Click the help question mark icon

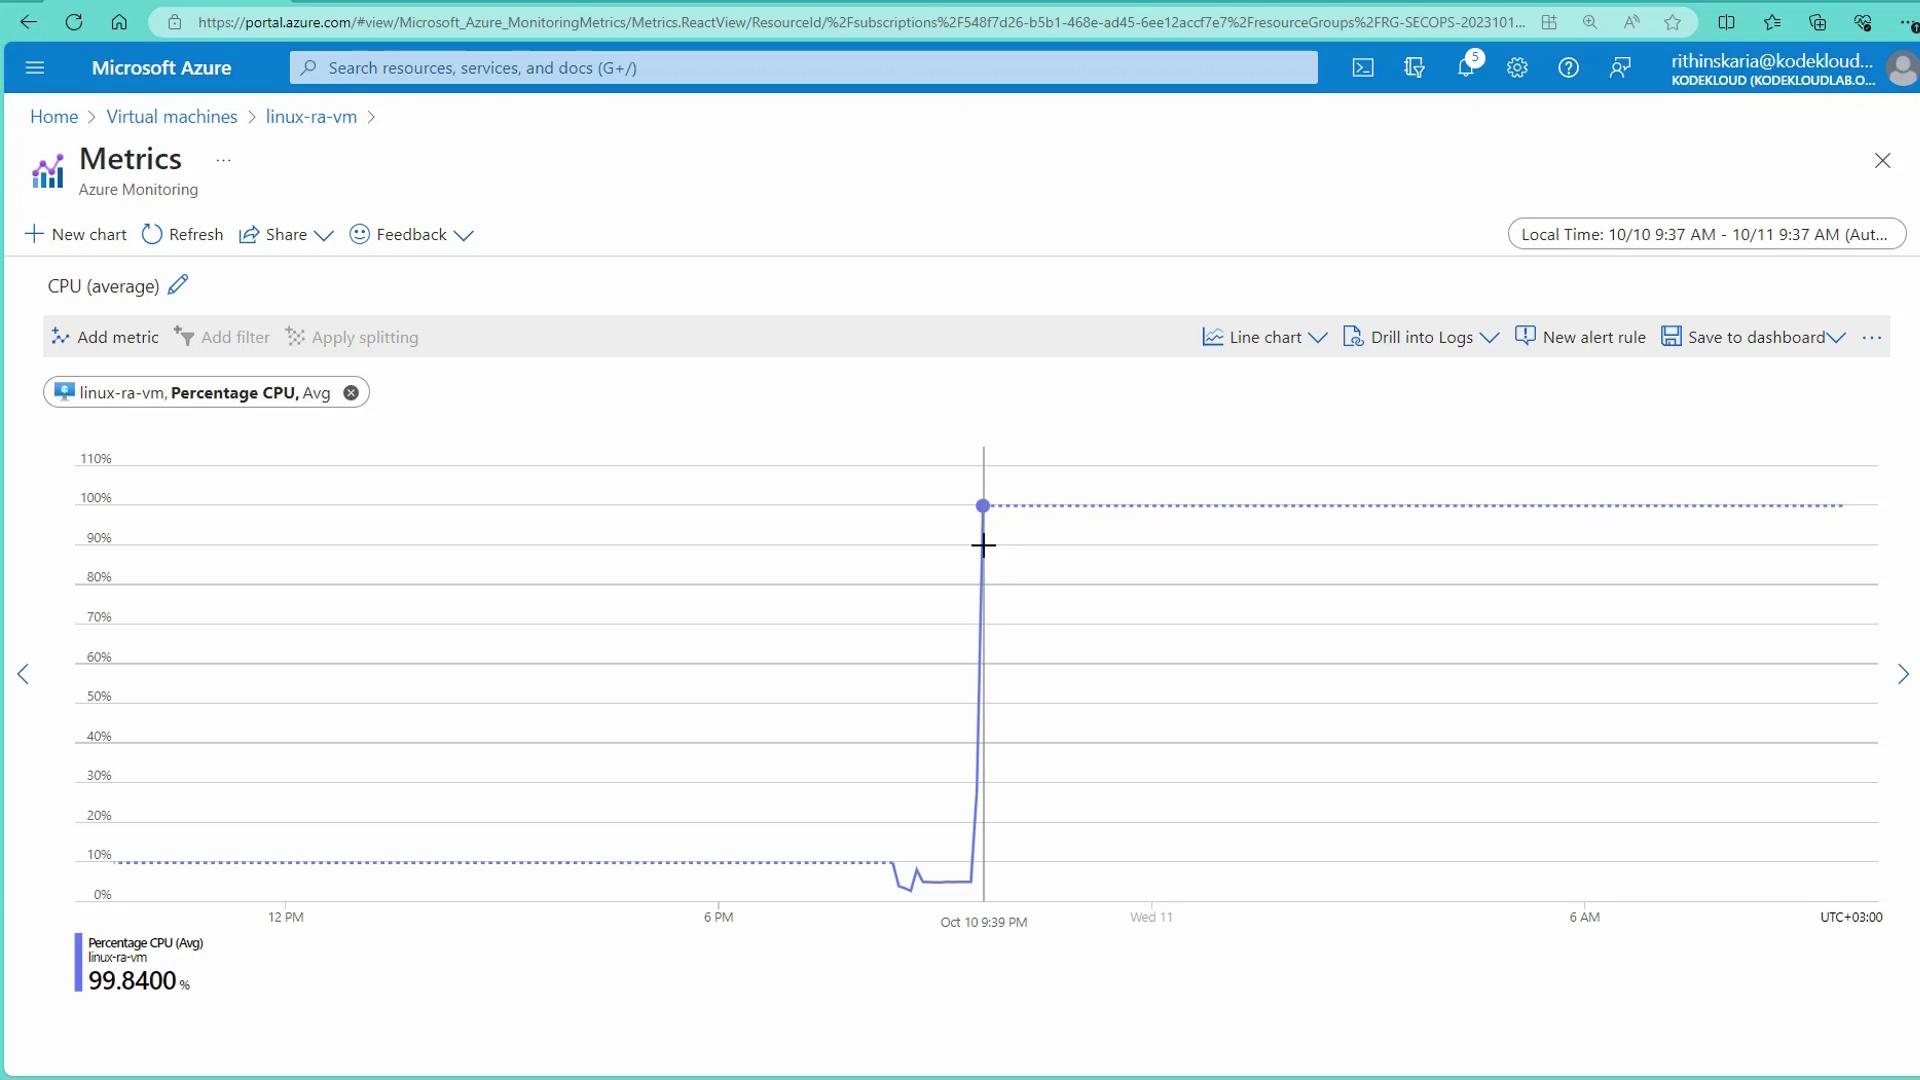(x=1568, y=68)
